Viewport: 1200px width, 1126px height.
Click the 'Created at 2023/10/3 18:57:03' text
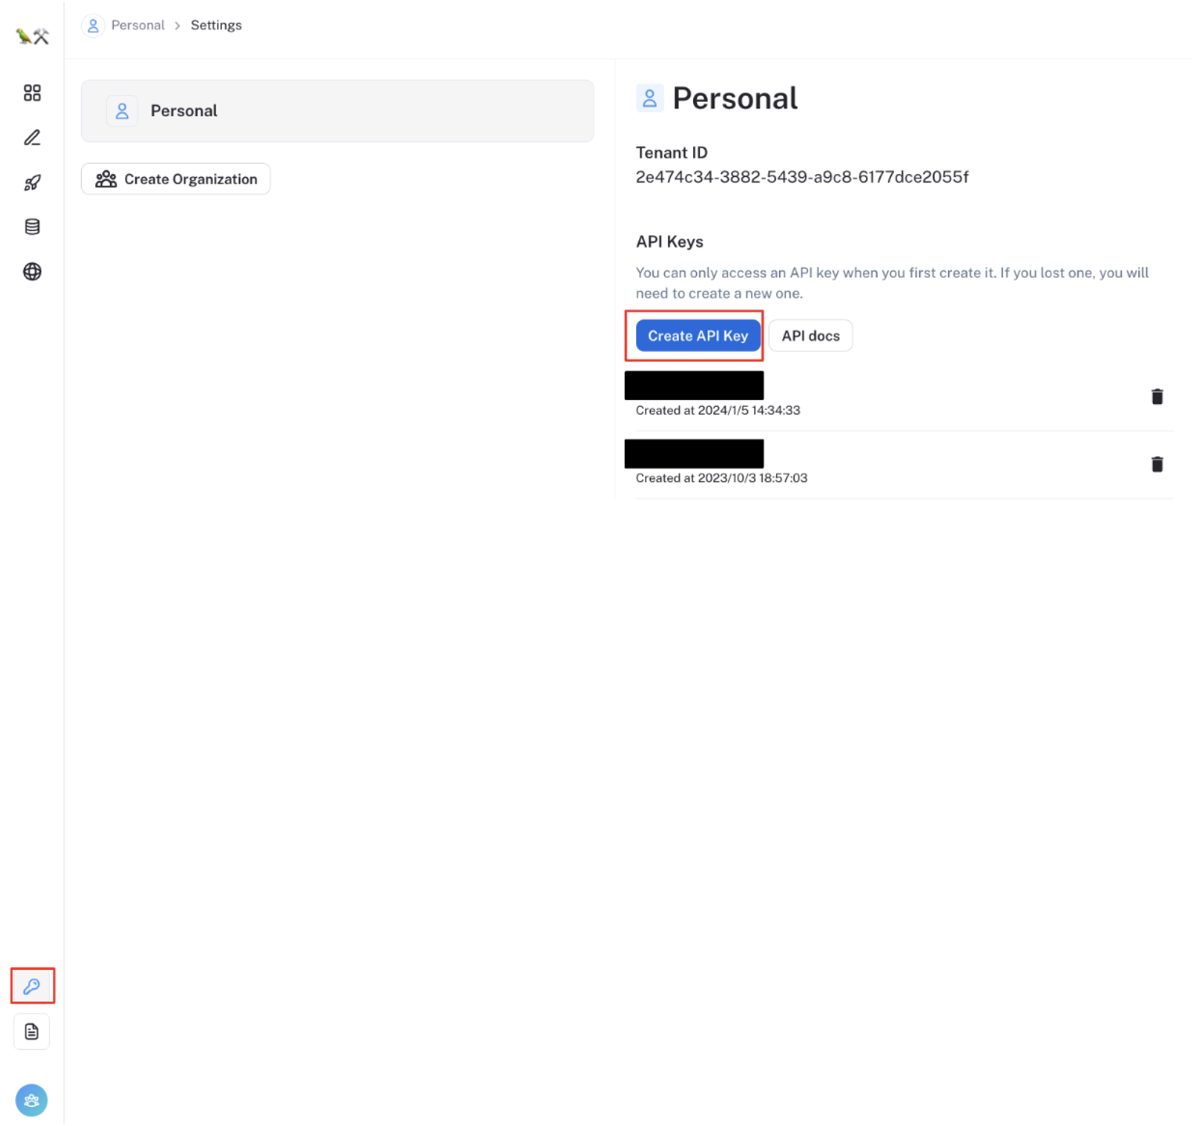pyautogui.click(x=722, y=478)
